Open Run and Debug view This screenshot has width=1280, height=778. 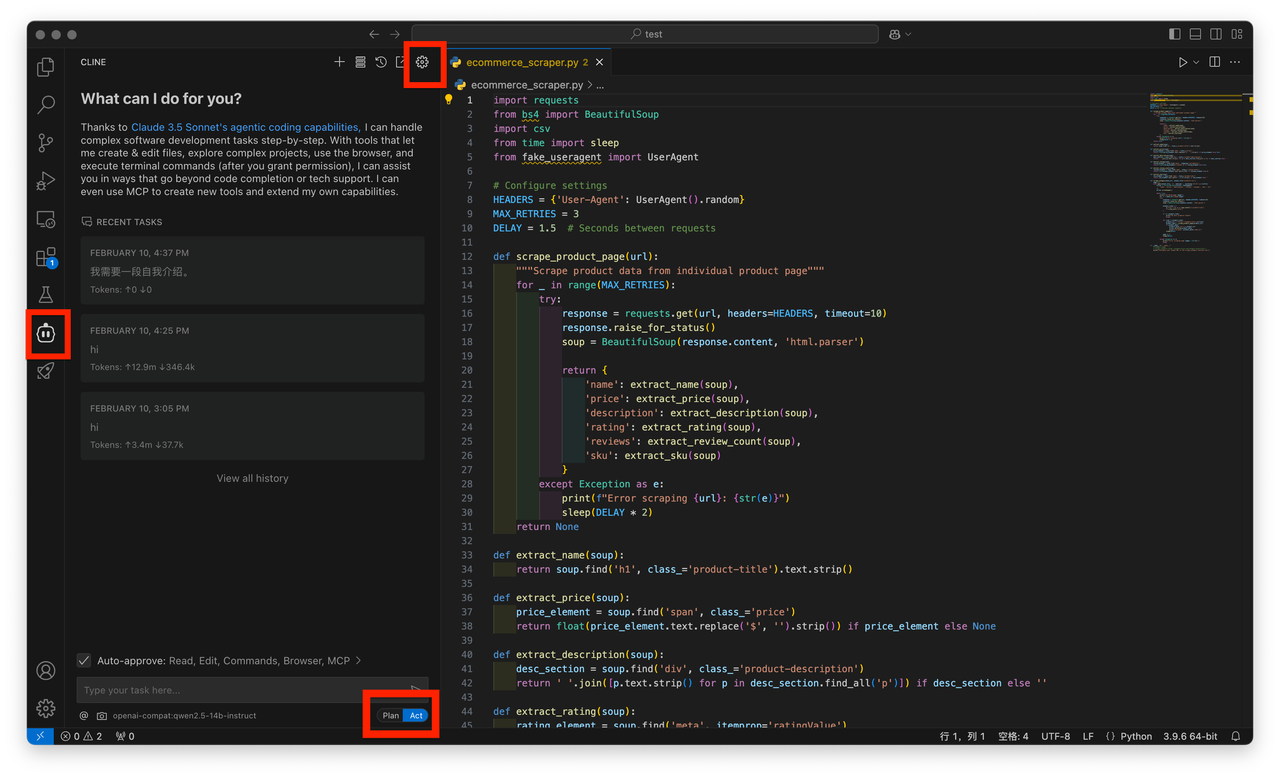46,181
